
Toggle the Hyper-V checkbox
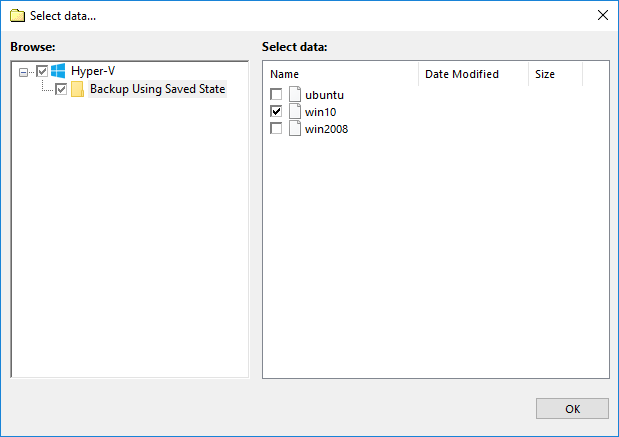(42, 71)
